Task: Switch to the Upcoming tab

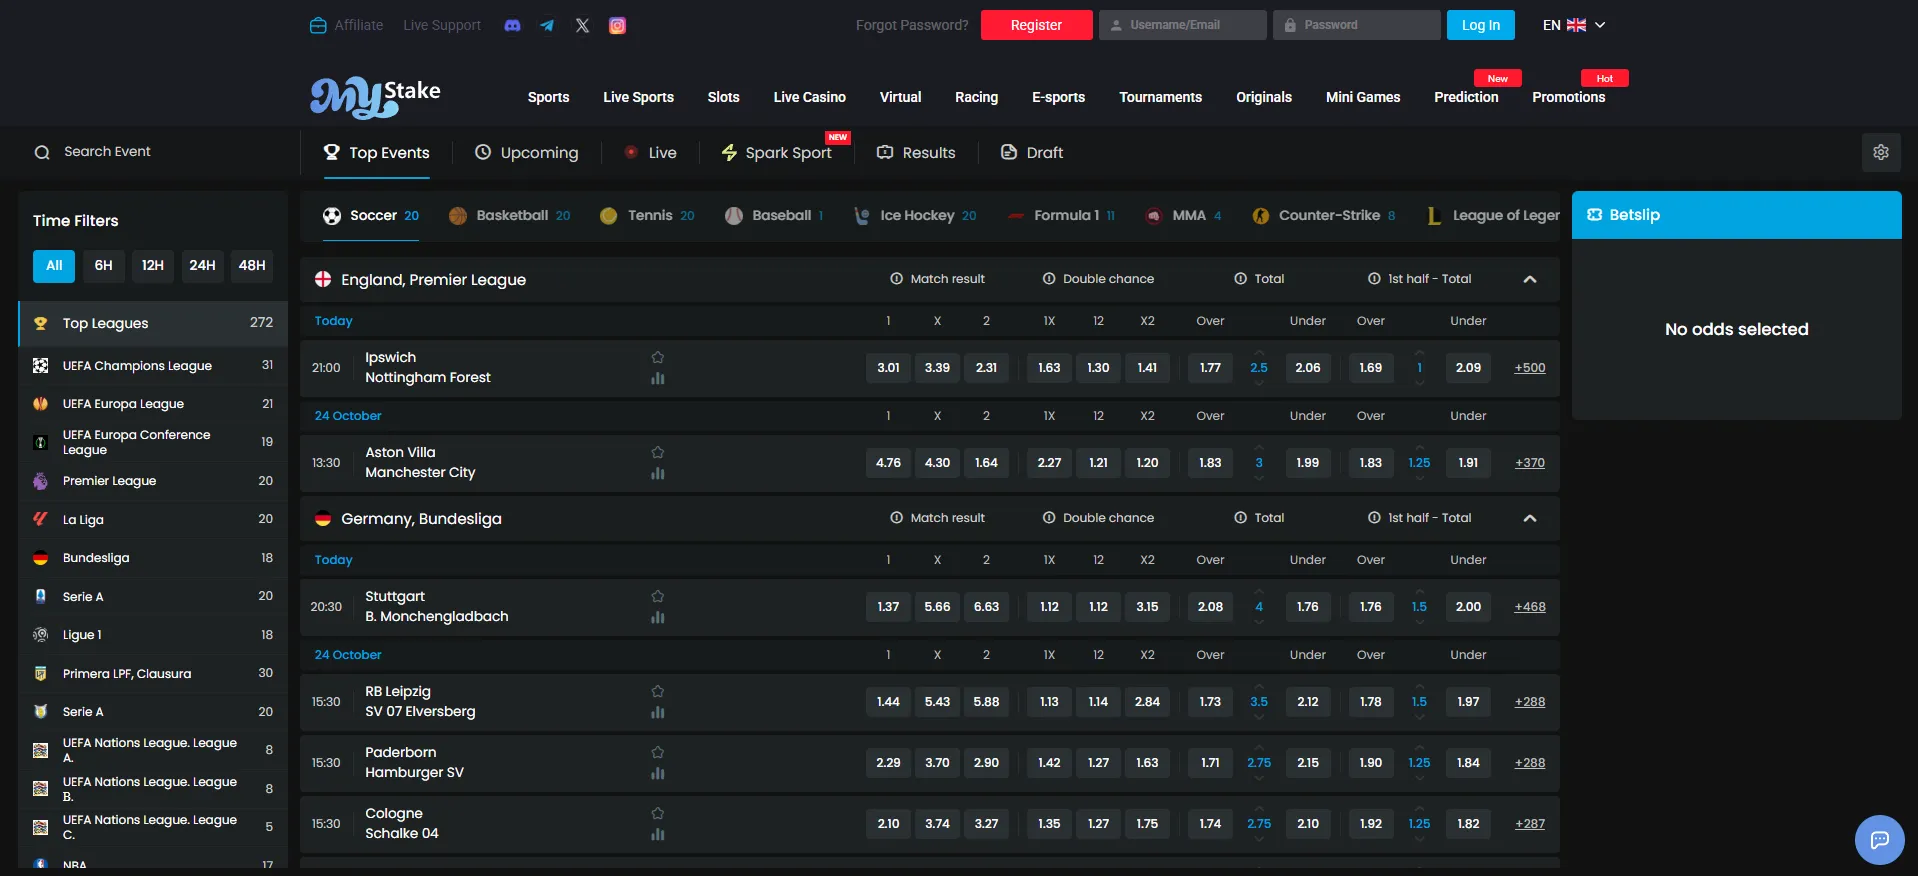Action: (x=526, y=152)
